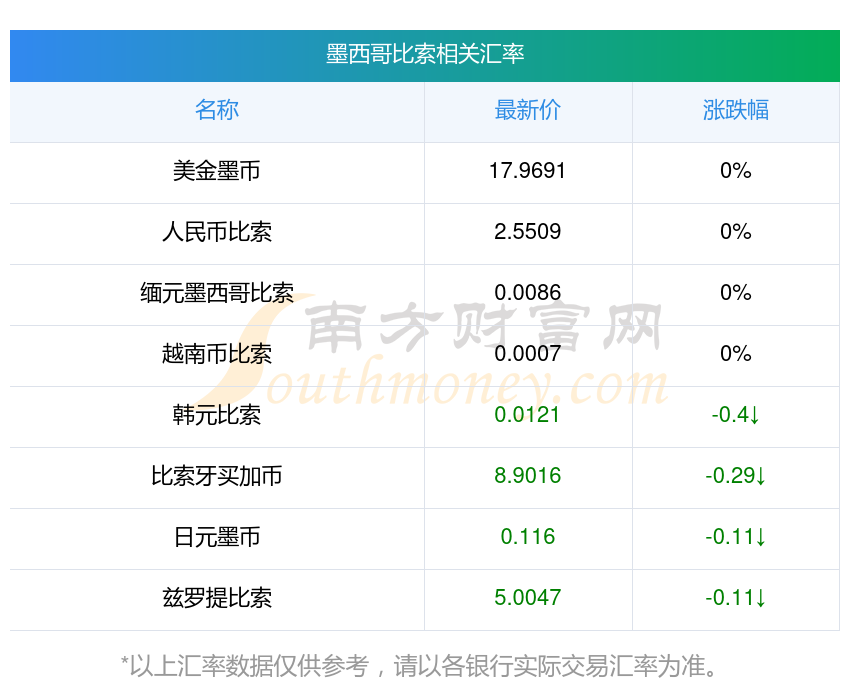Select the price 0.0007
This screenshot has height=697, width=850.
click(527, 354)
